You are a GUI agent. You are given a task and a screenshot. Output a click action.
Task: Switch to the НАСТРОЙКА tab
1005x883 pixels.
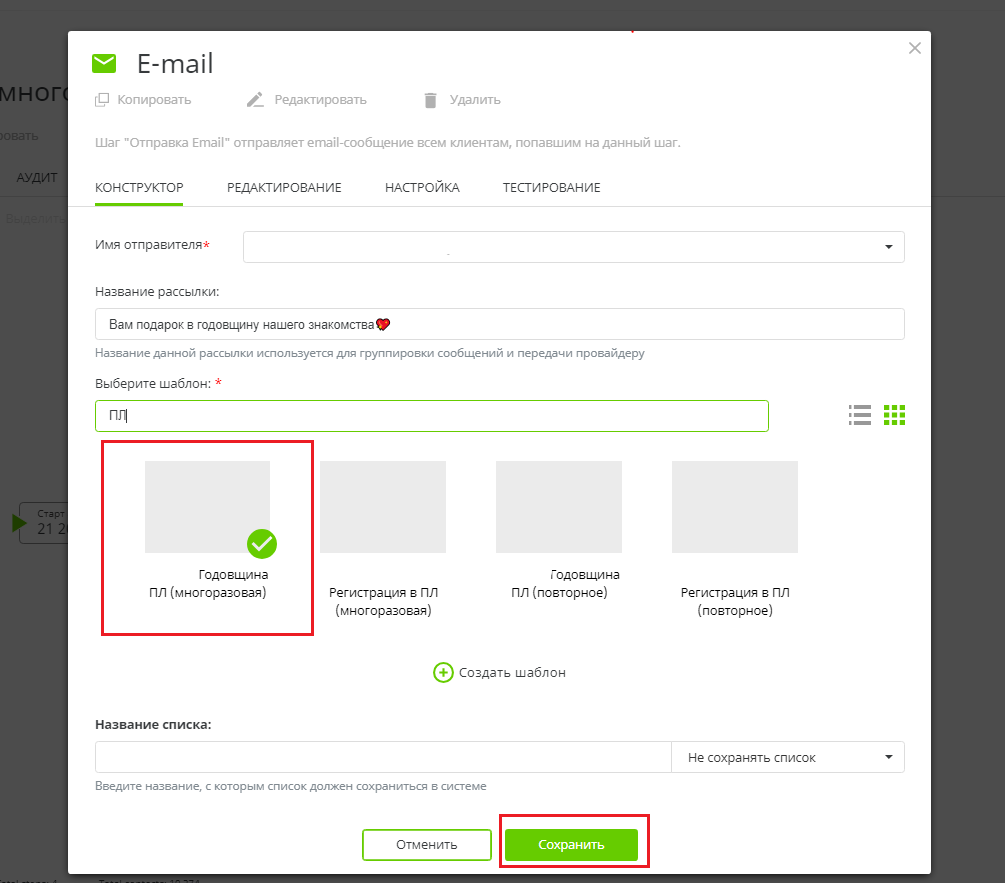[422, 187]
